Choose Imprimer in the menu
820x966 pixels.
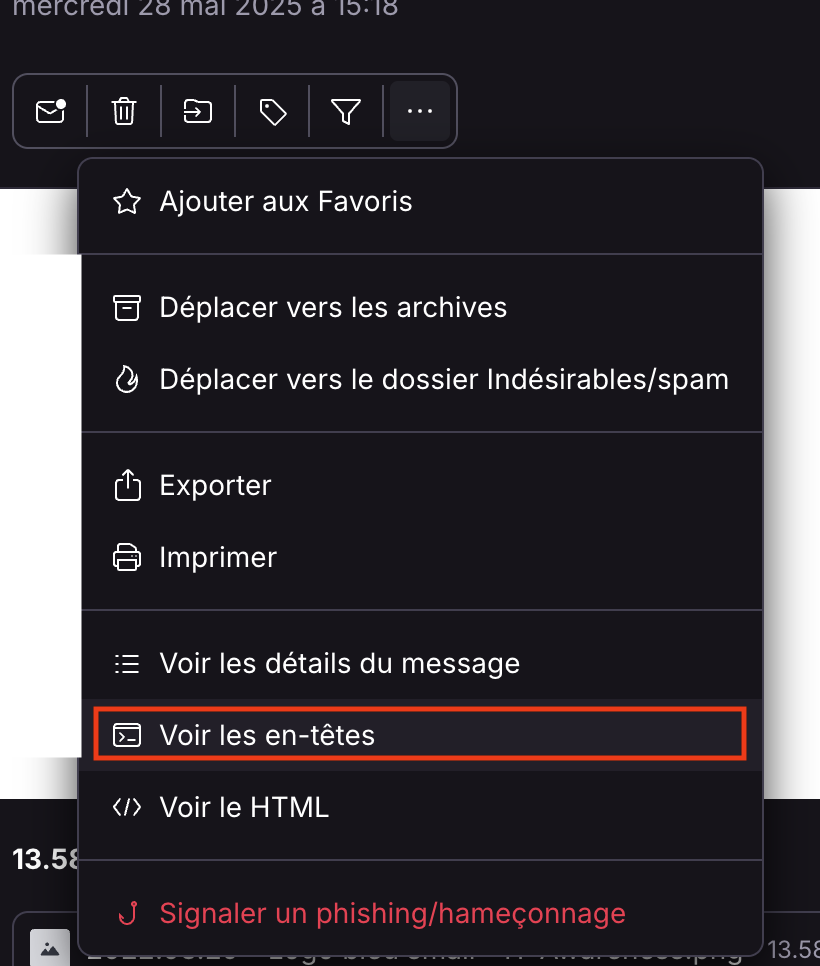218,557
